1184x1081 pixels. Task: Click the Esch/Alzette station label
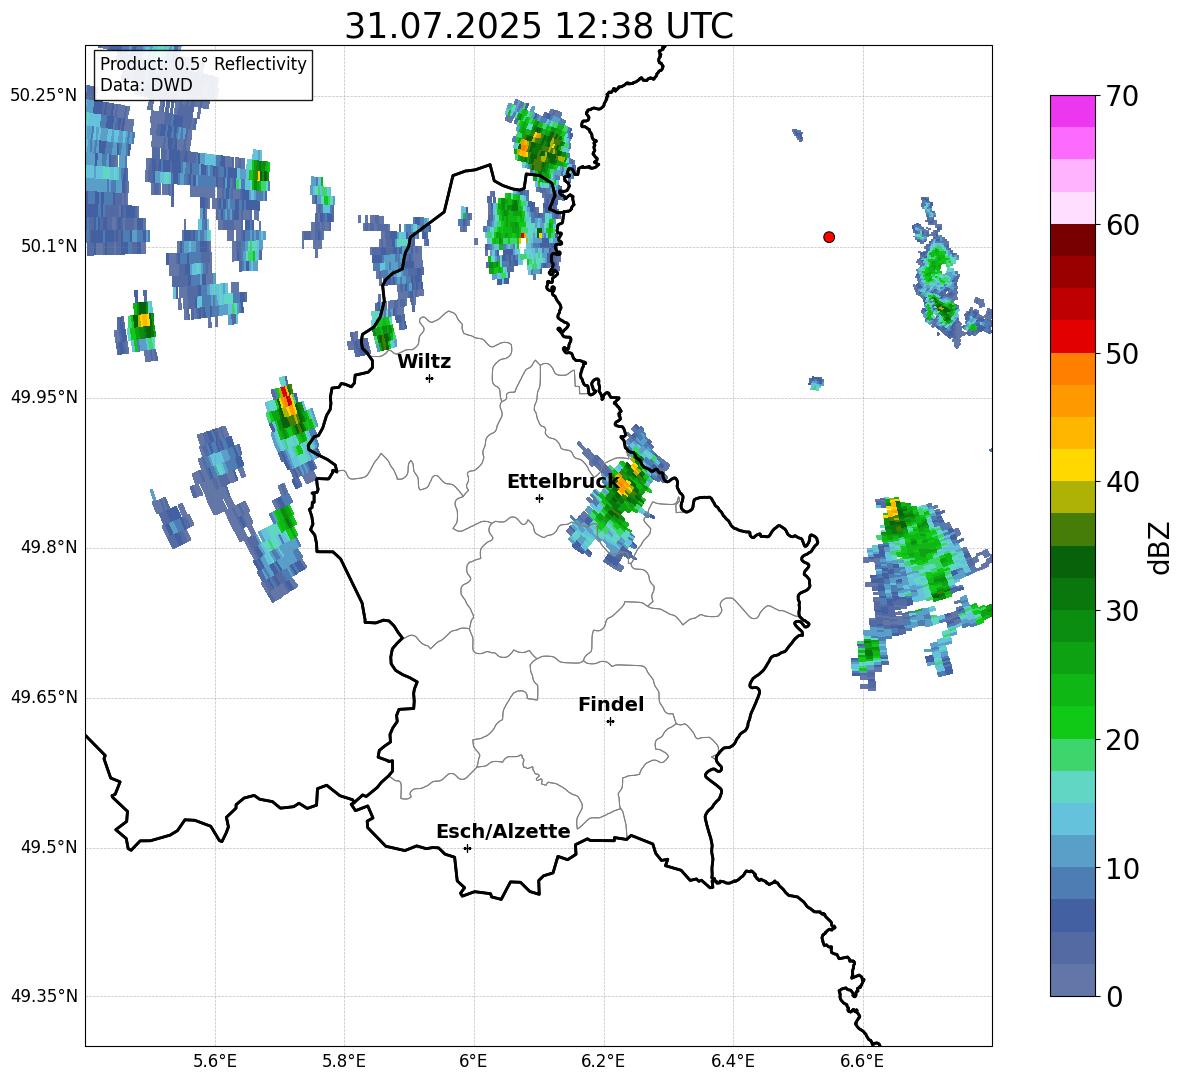(503, 831)
